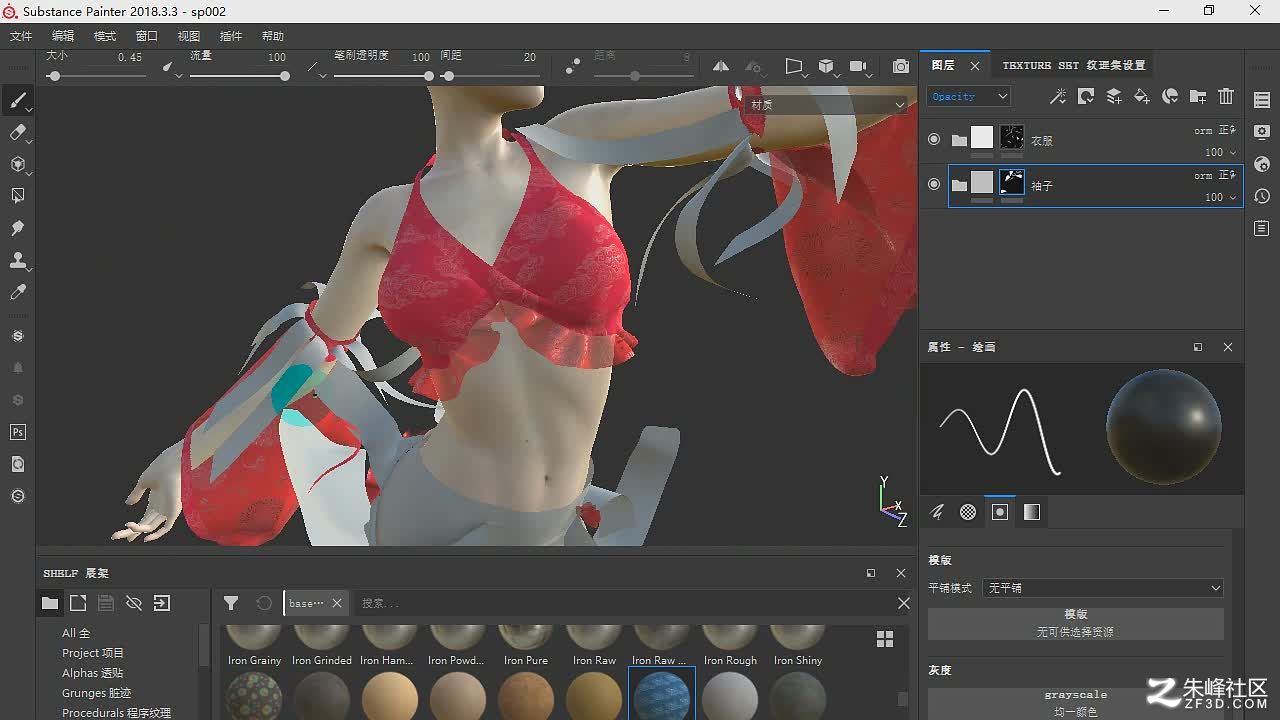Add a new paint layer
Viewport: 1280px width, 720px height.
(x=1113, y=96)
